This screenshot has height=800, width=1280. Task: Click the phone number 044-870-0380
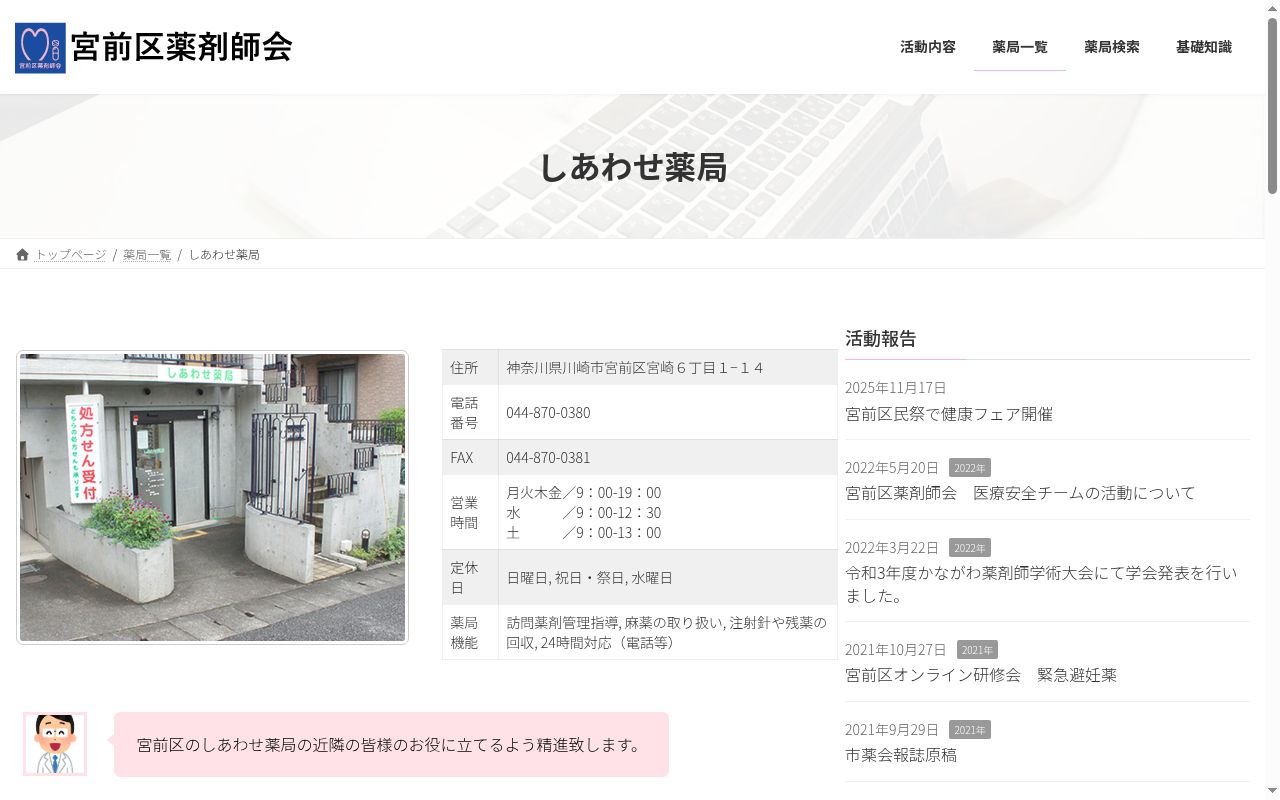click(x=548, y=413)
